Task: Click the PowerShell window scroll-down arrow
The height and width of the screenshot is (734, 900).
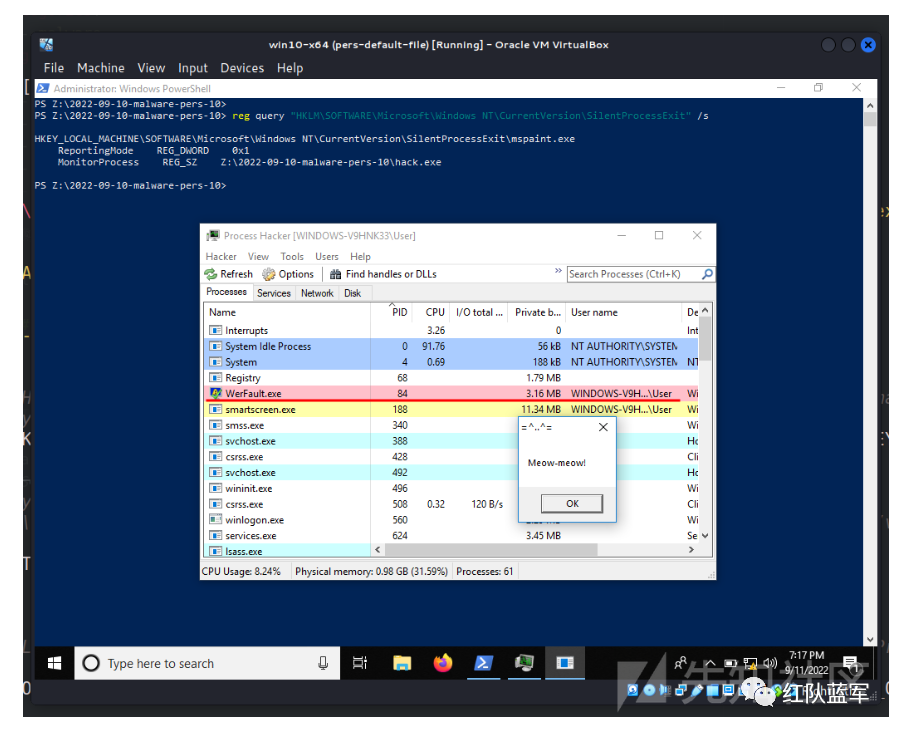Action: click(870, 639)
